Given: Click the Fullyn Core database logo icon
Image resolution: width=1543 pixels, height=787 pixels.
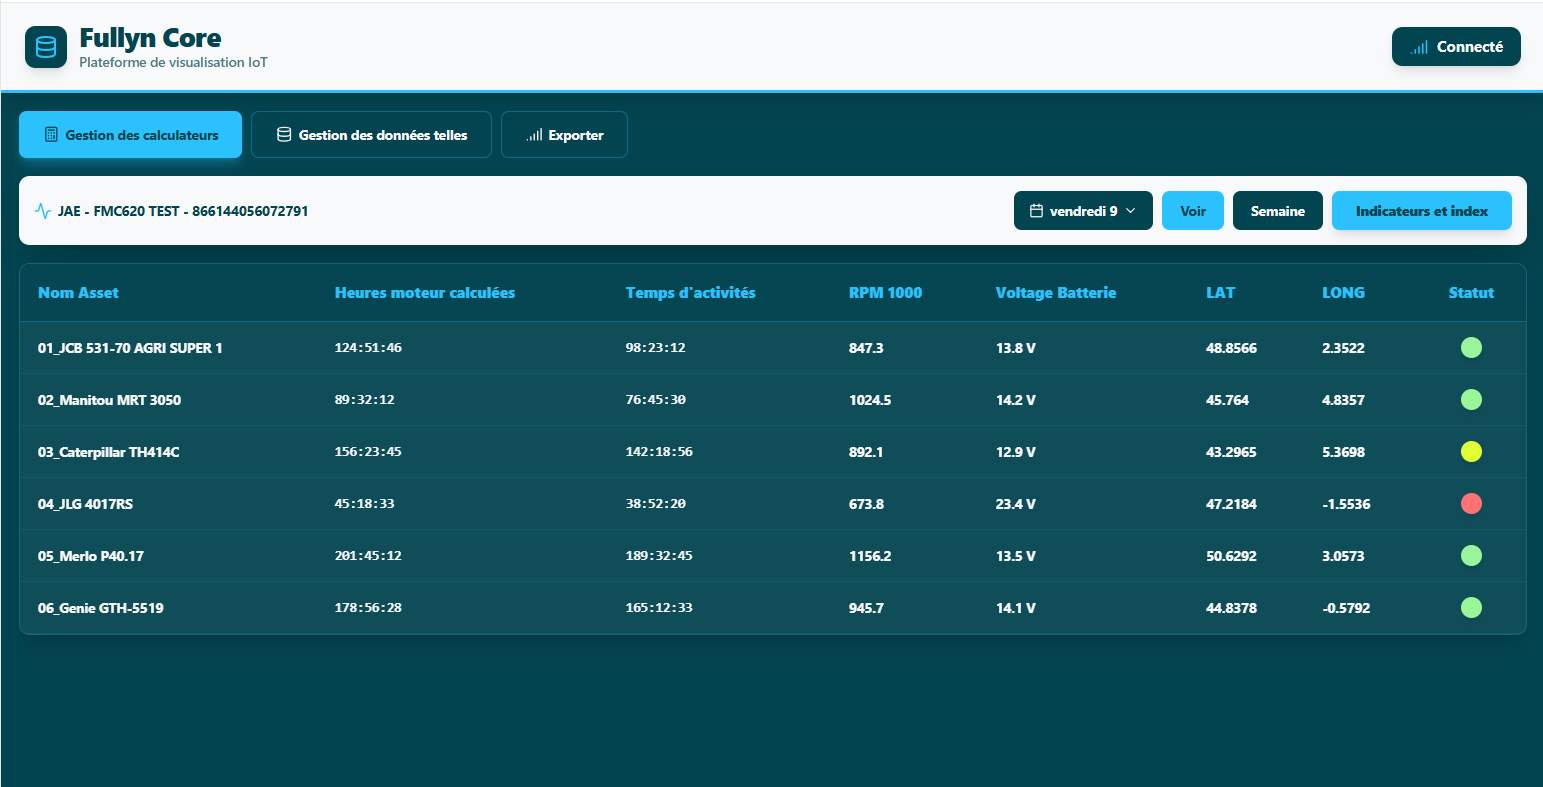Looking at the screenshot, I should coord(46,47).
